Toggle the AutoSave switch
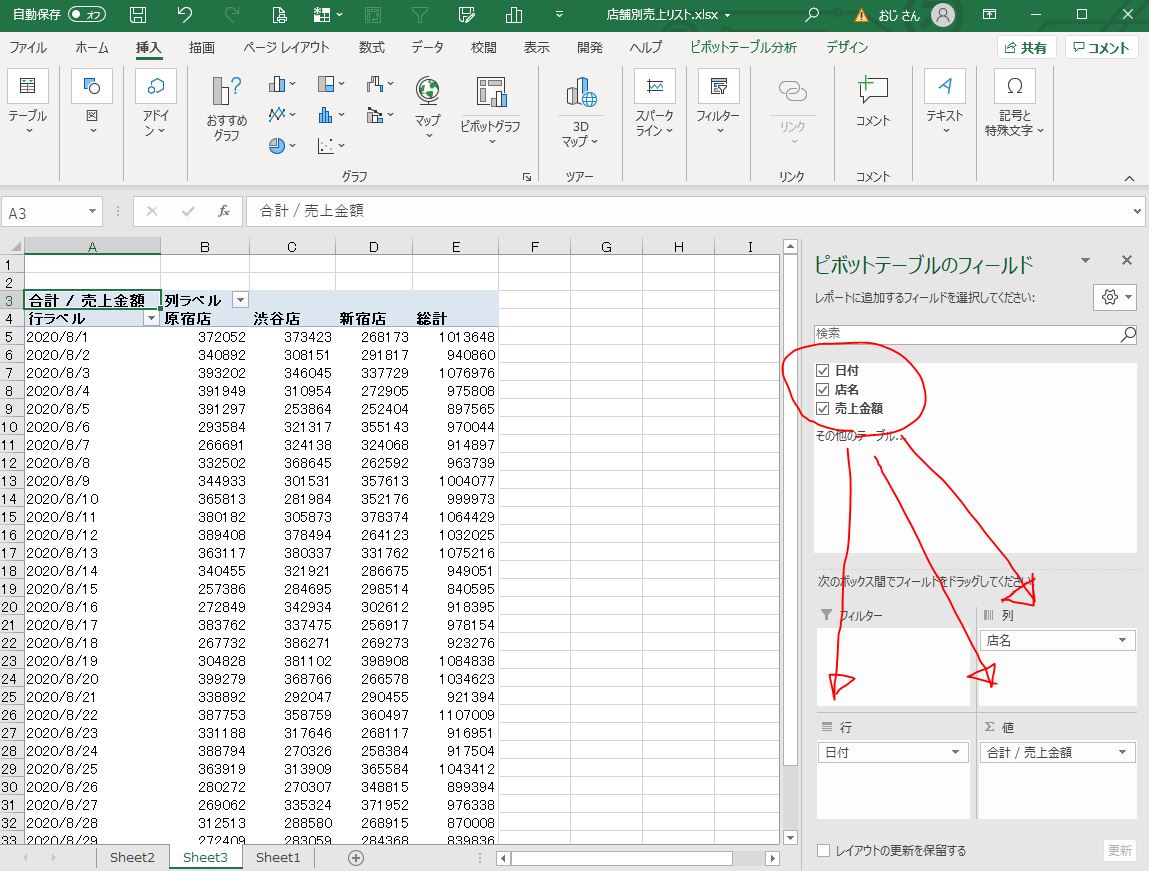 [87, 15]
